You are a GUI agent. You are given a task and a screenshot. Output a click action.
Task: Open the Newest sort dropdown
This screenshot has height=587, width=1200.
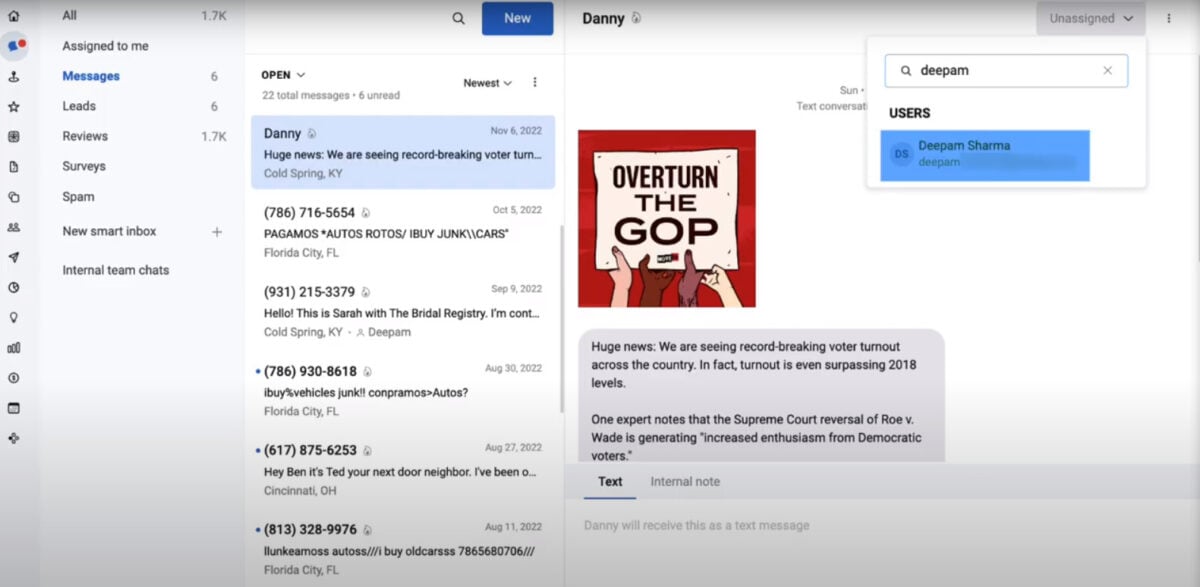[x=487, y=83]
